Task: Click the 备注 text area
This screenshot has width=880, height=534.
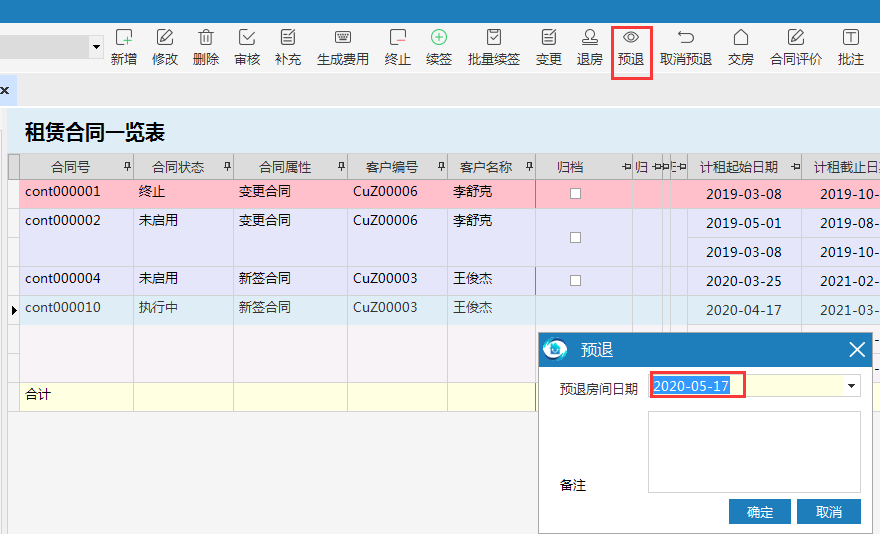Action: [x=754, y=452]
